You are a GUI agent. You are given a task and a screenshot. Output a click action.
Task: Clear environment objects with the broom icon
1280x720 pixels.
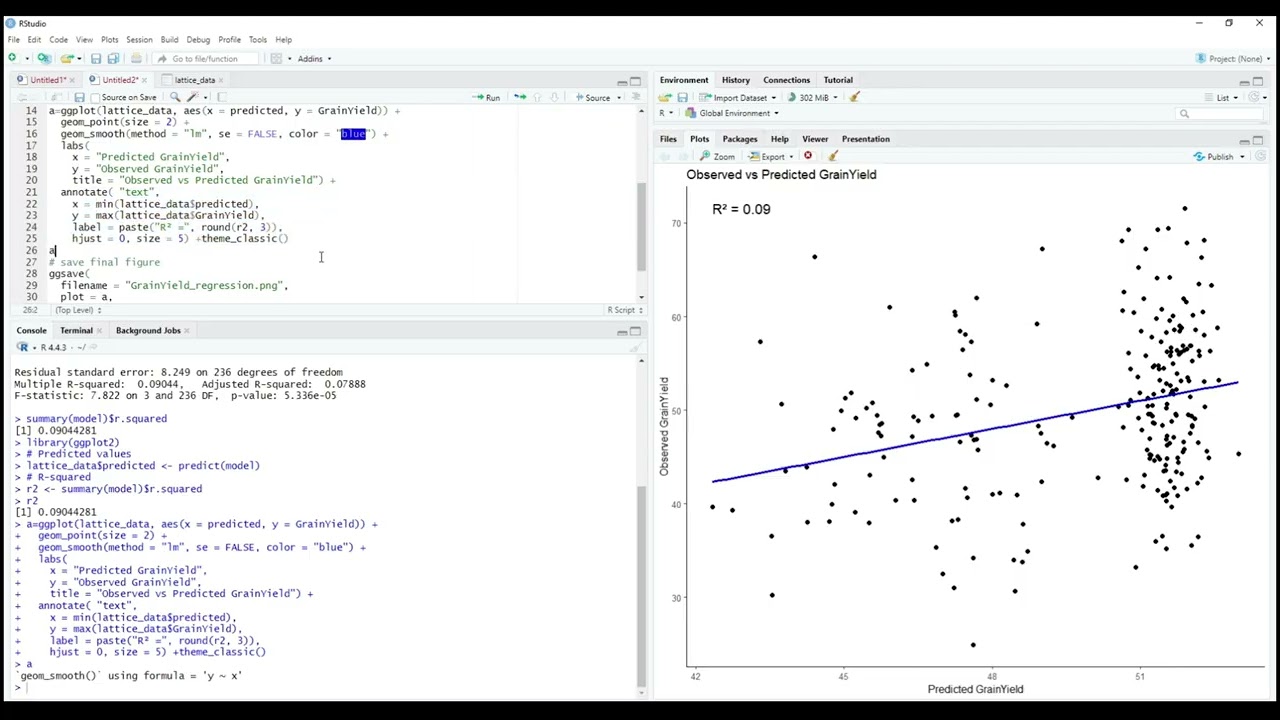pos(854,97)
